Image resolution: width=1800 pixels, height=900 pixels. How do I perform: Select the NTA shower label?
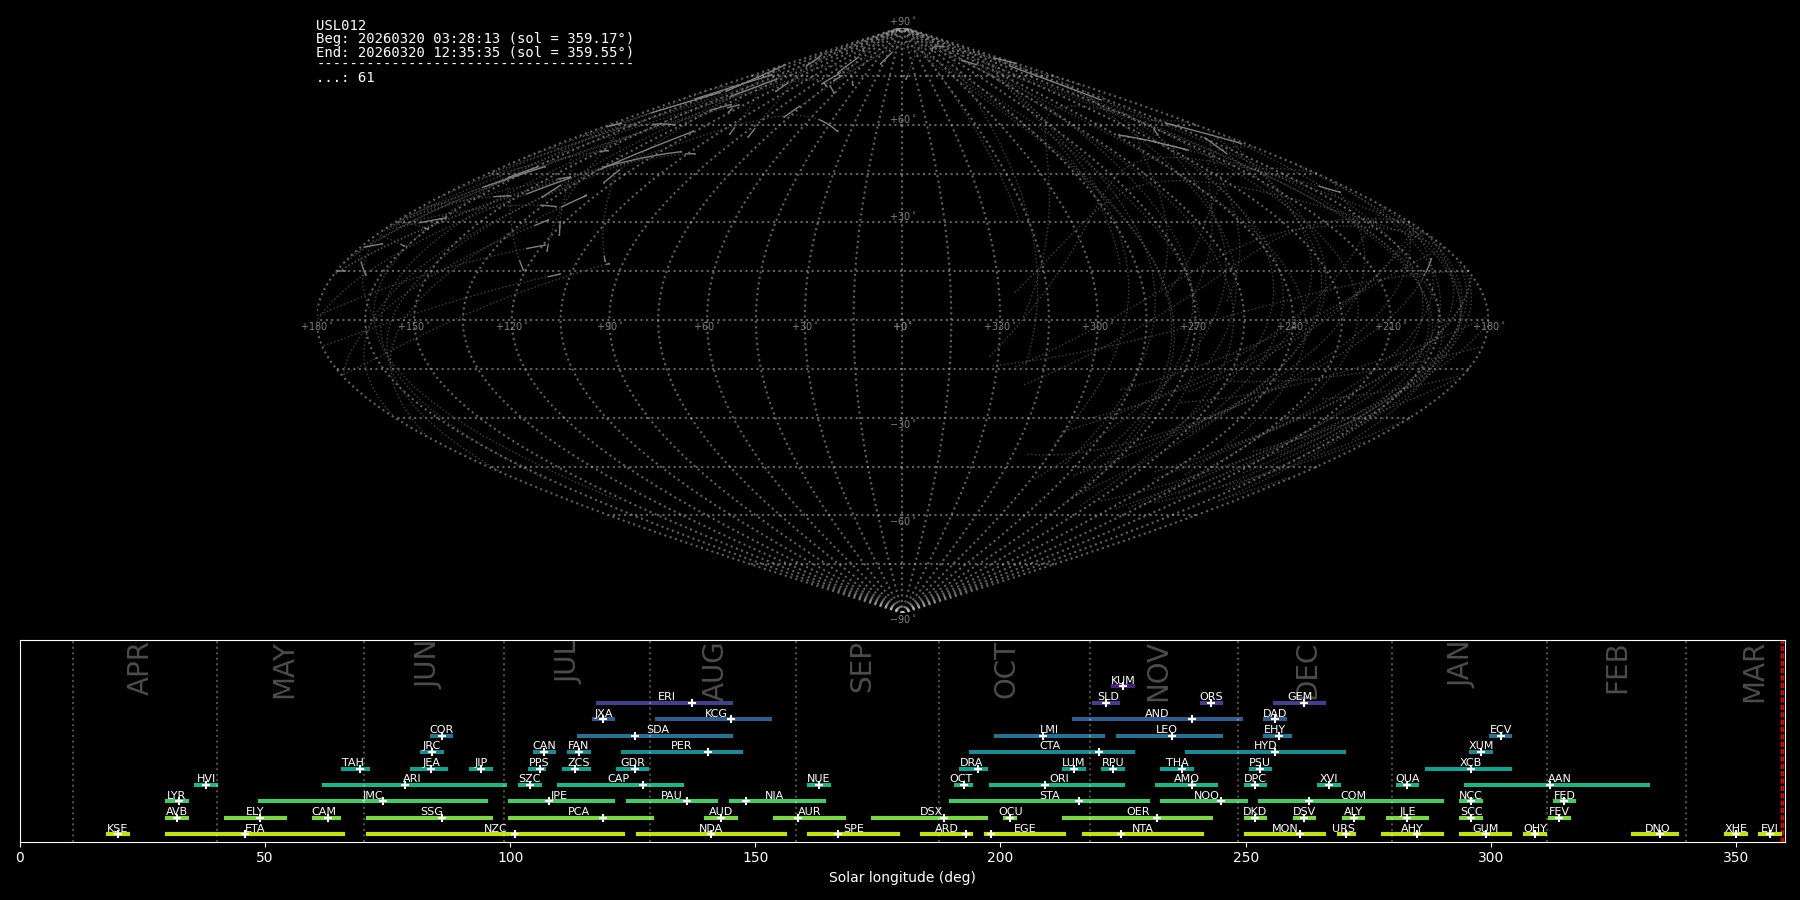pos(1142,829)
